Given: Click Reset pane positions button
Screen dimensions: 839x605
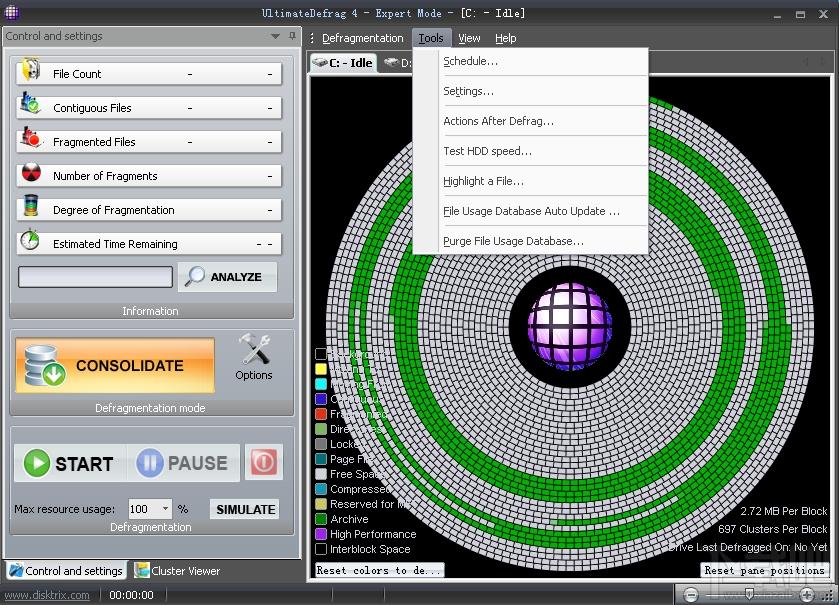Looking at the screenshot, I should pos(764,570).
